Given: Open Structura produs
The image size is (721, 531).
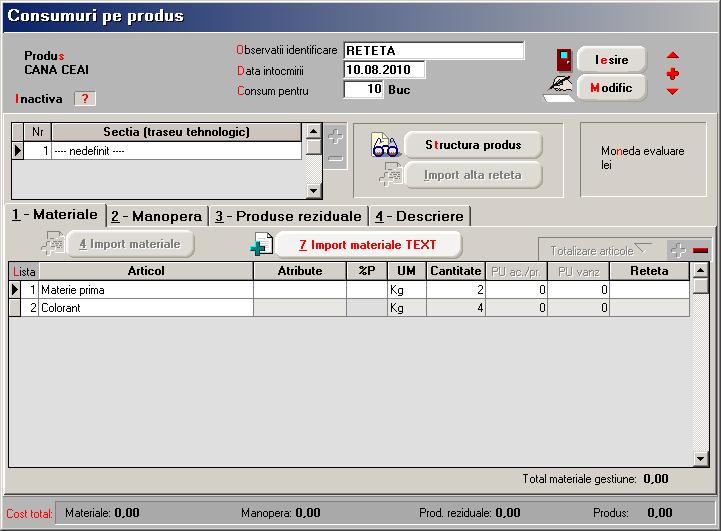Looking at the screenshot, I should pos(473,145).
